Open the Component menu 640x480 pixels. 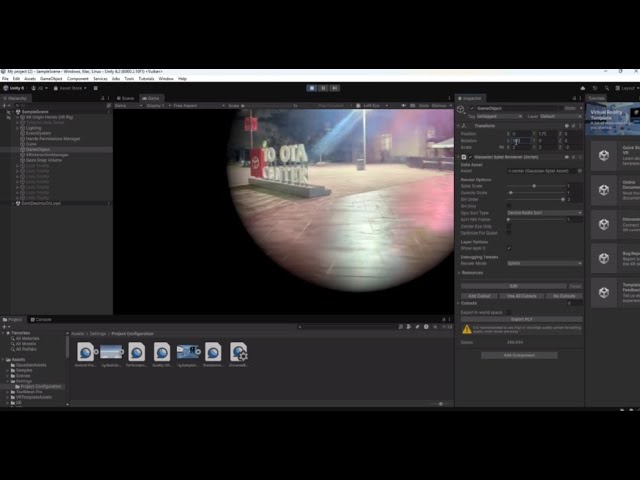[x=78, y=79]
